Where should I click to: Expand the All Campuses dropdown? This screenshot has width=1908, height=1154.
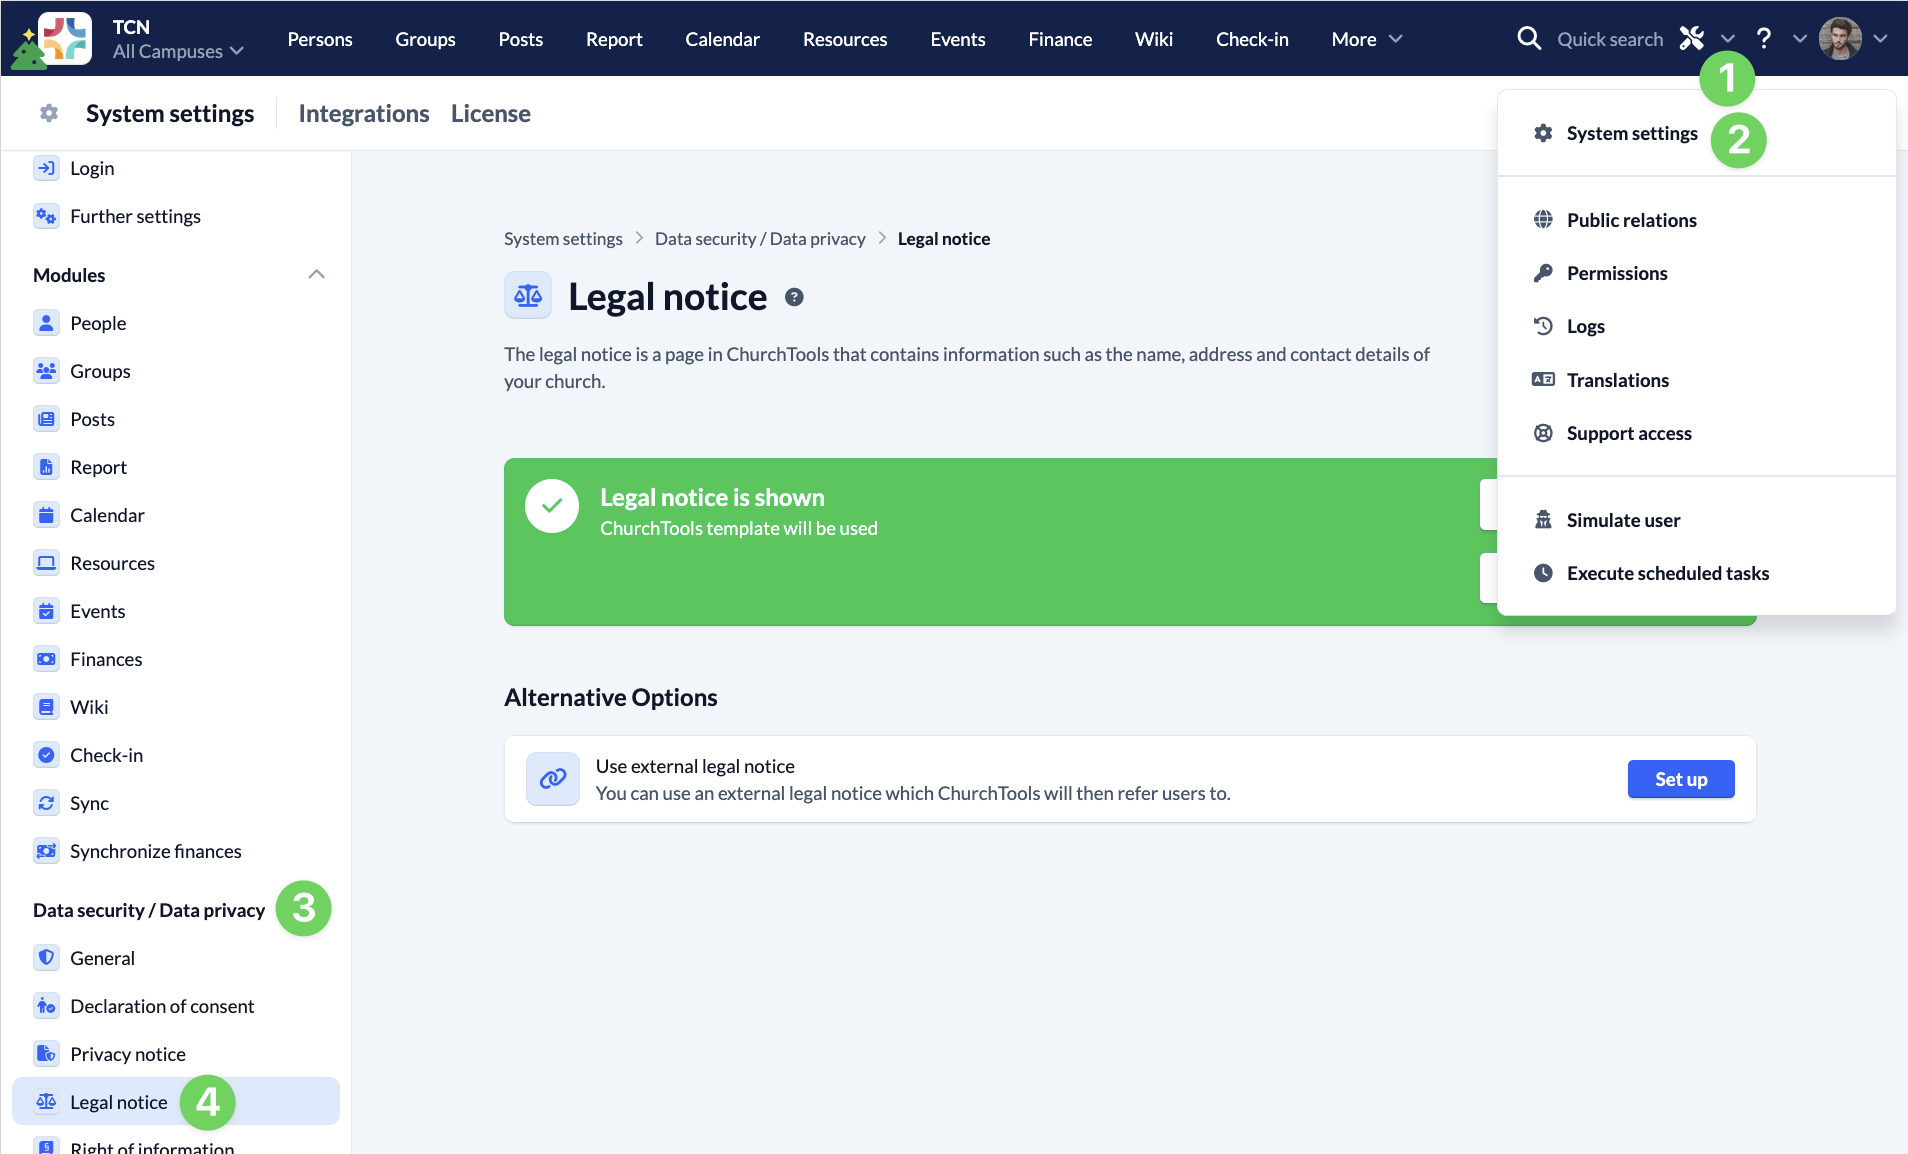[178, 51]
